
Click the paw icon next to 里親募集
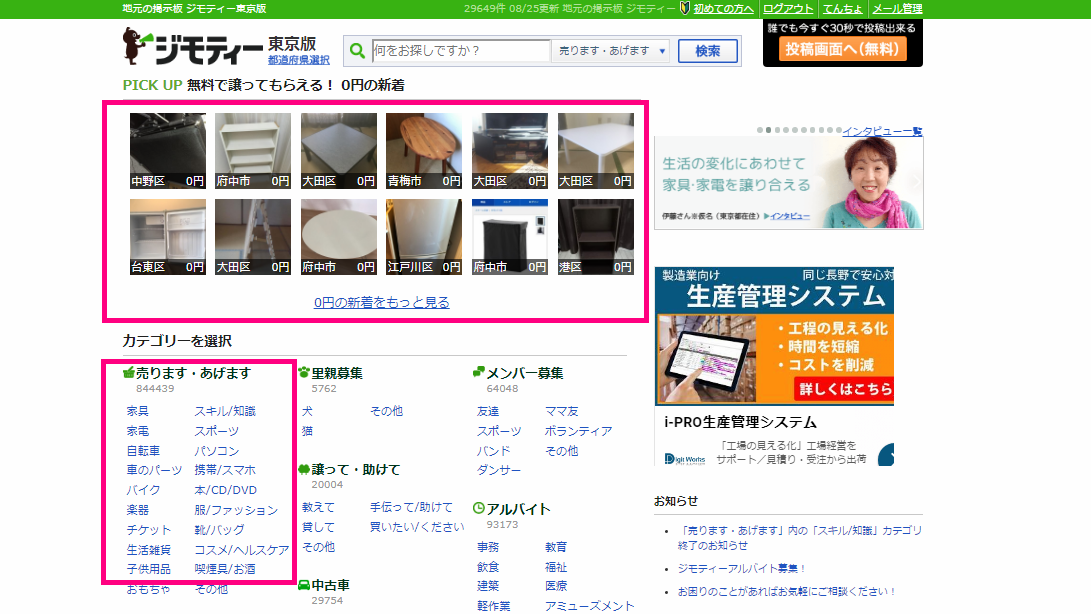304,373
